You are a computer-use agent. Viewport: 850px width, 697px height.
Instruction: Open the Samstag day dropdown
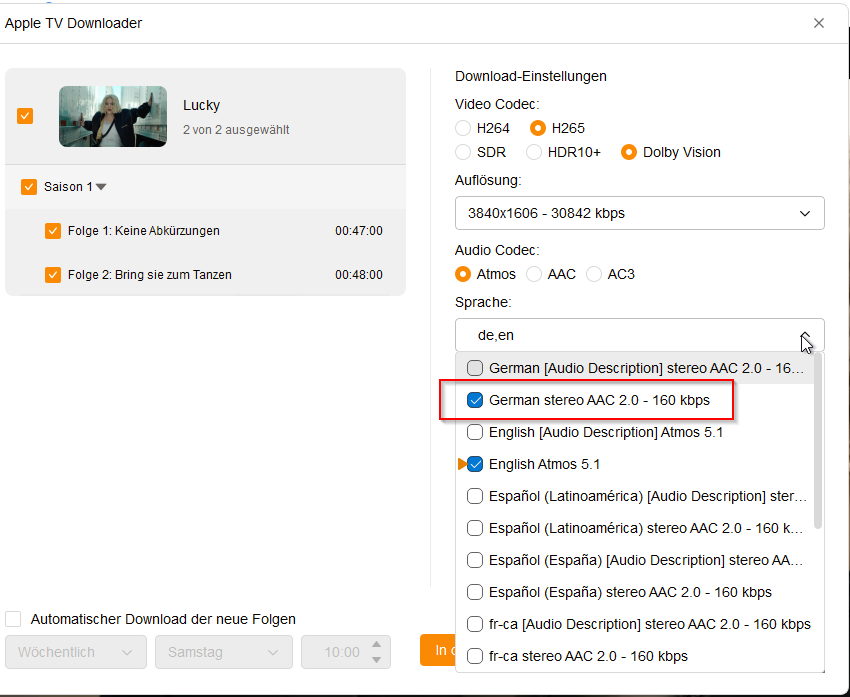click(224, 652)
